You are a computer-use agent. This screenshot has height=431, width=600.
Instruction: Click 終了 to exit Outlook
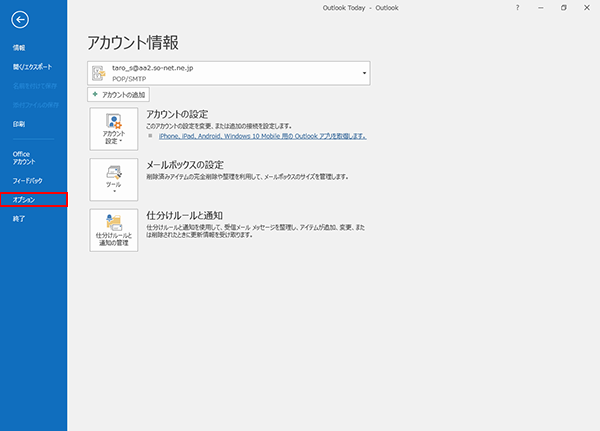click(19, 218)
